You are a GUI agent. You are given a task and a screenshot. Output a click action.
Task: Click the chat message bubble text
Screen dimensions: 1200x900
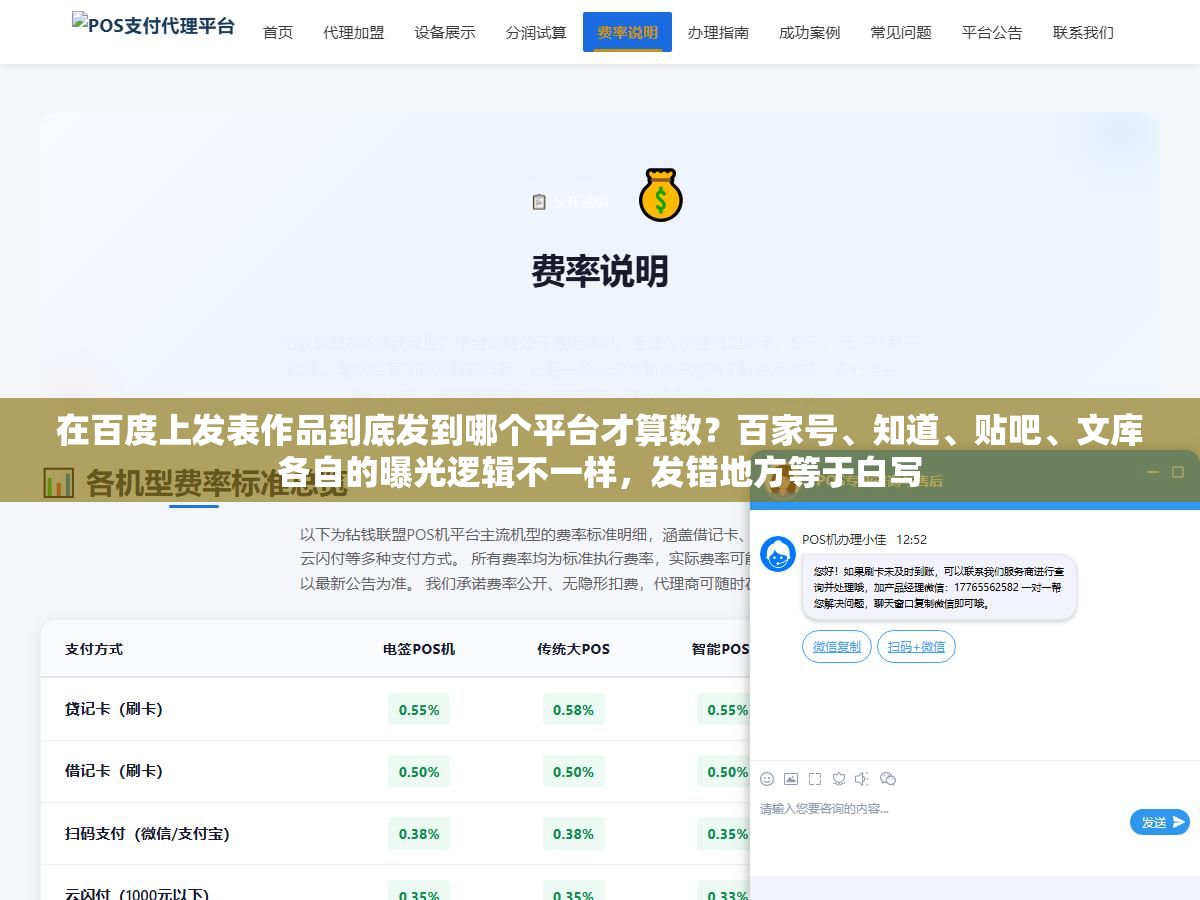tap(939, 587)
